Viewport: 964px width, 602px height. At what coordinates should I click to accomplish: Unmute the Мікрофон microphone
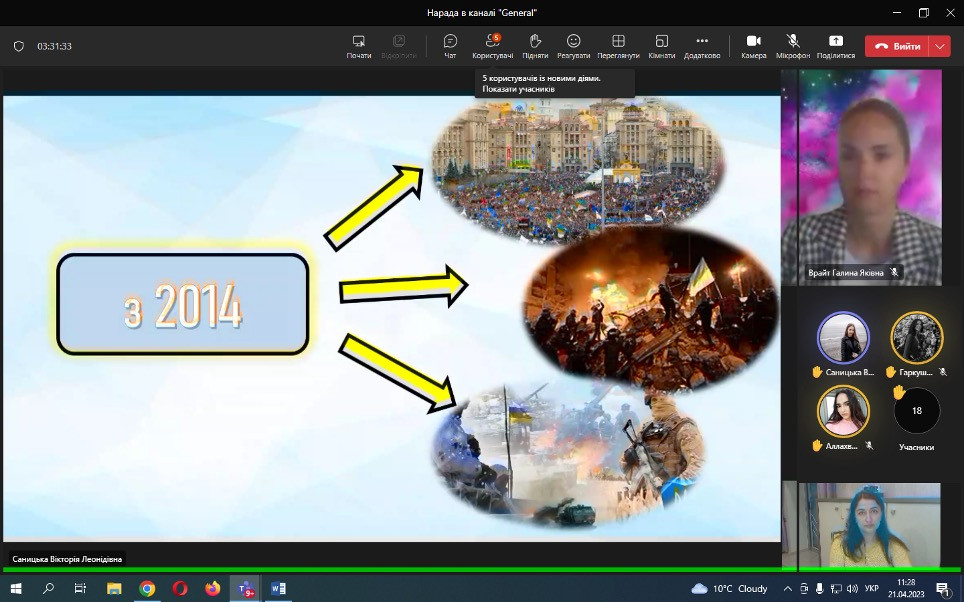point(793,45)
